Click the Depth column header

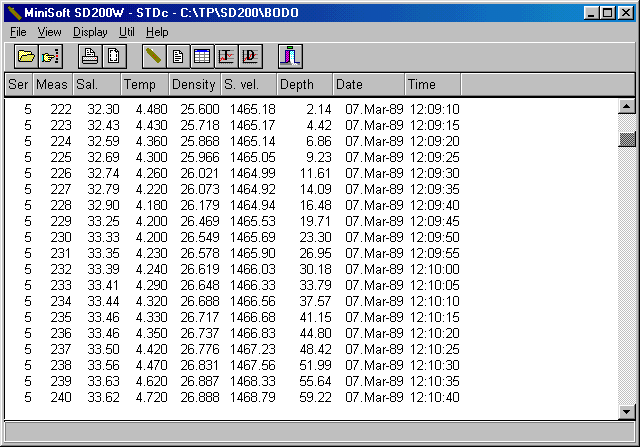305,85
